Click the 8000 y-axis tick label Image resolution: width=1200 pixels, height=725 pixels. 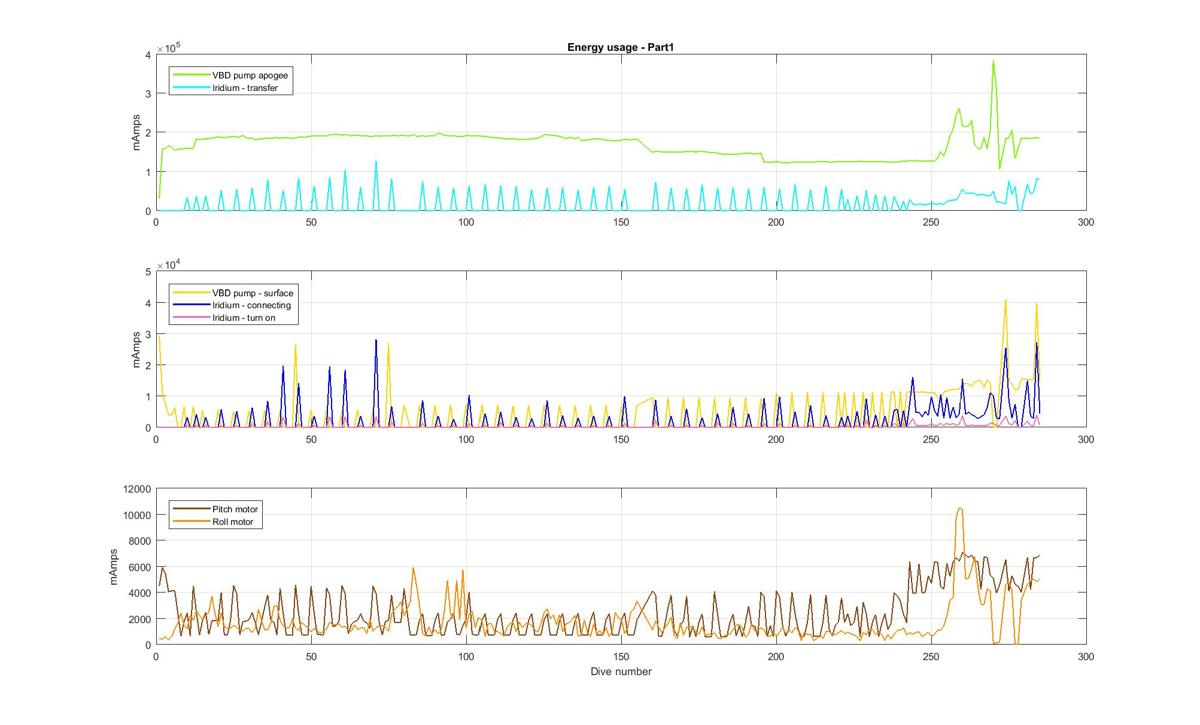coord(140,541)
